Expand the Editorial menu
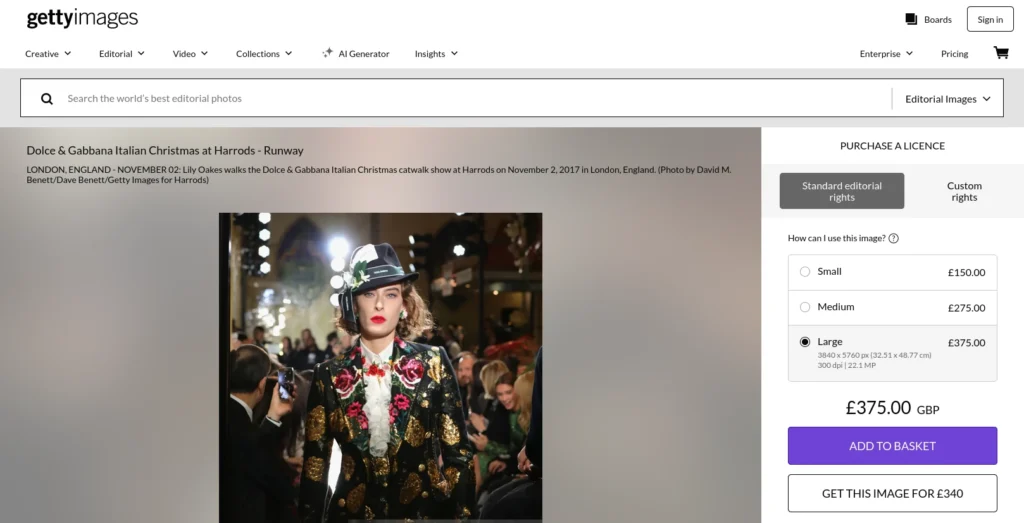Viewport: 1024px width, 523px height. pos(122,54)
